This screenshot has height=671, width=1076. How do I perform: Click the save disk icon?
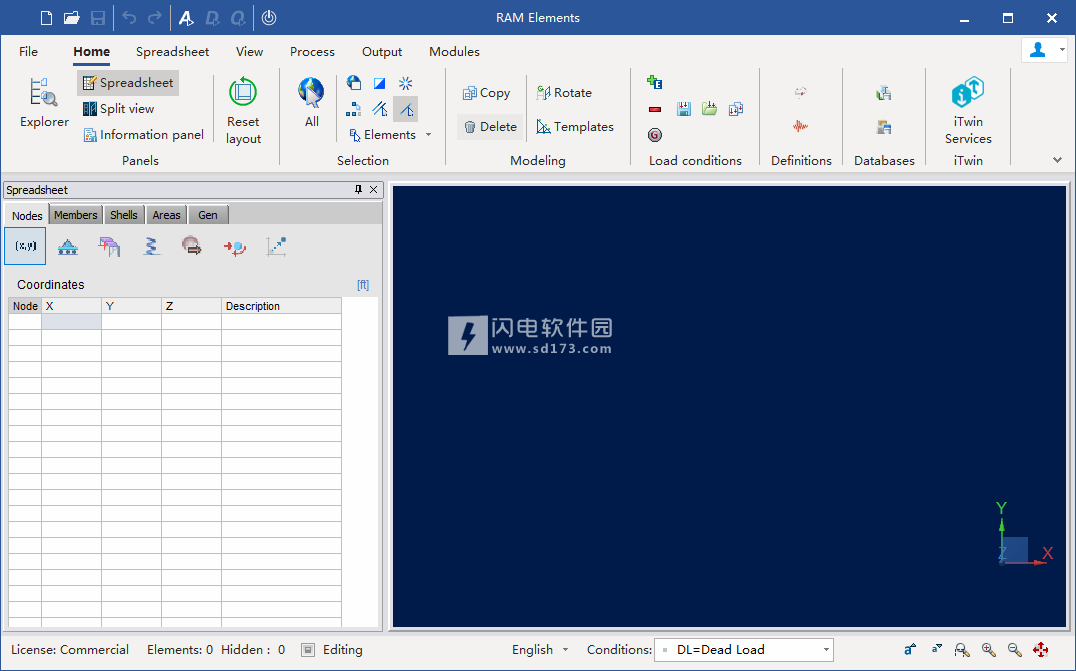tap(98, 18)
